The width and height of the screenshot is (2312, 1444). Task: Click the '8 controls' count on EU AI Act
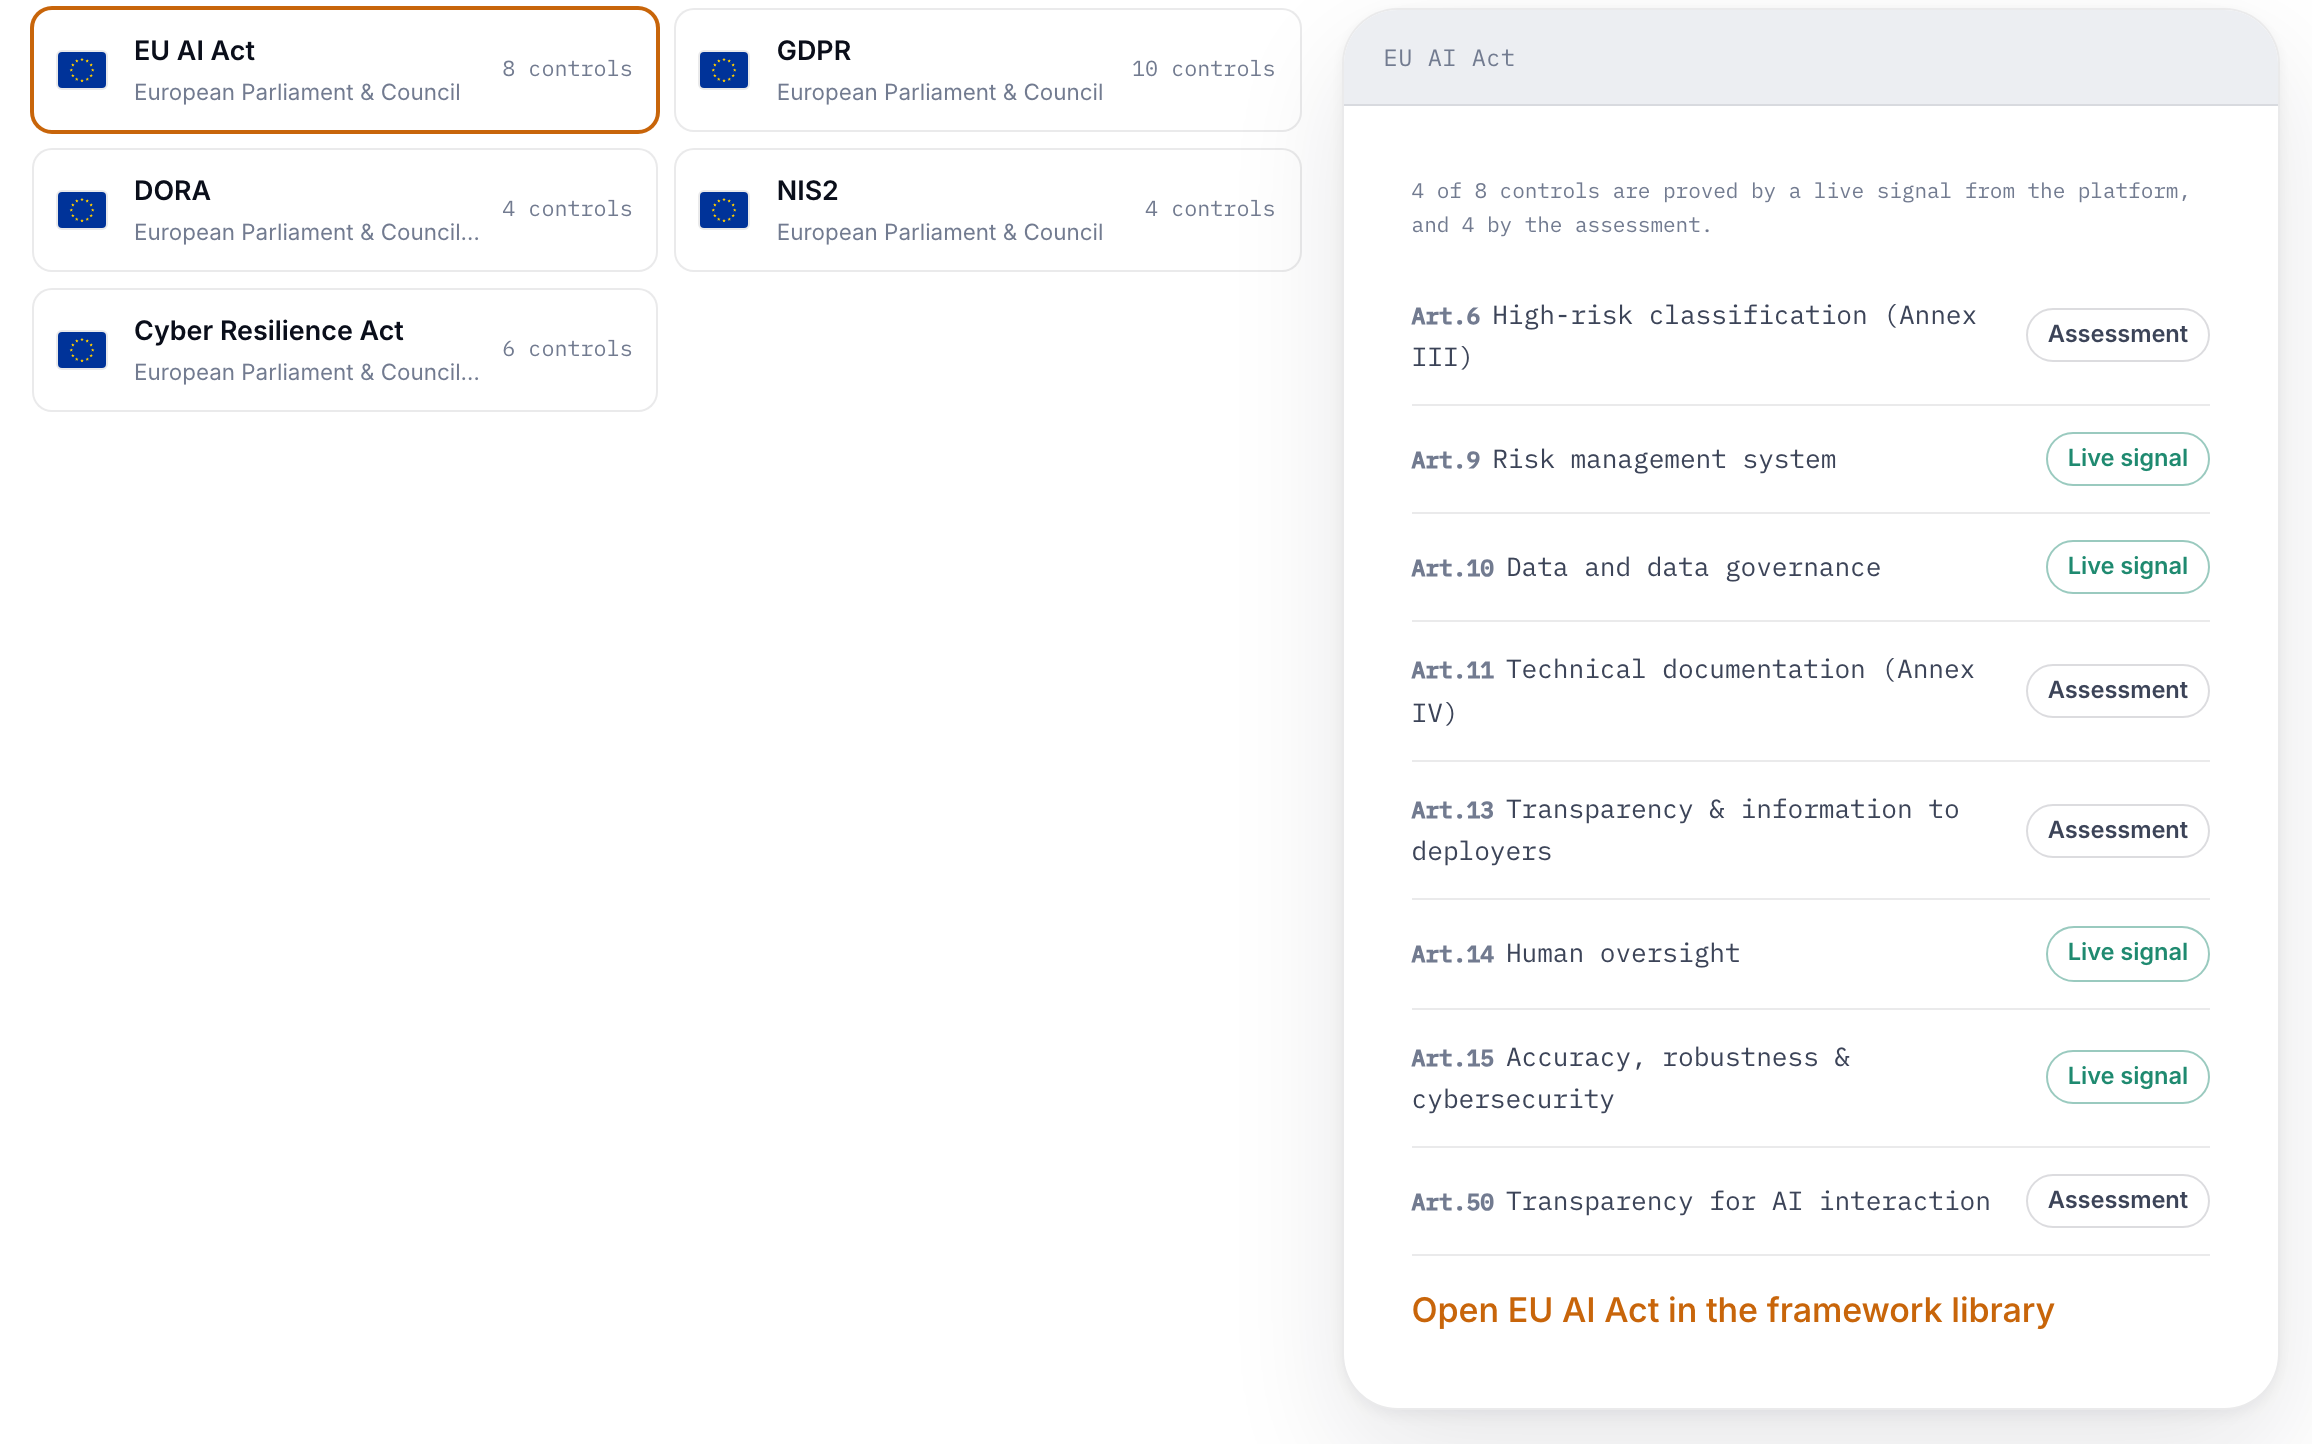(x=567, y=69)
